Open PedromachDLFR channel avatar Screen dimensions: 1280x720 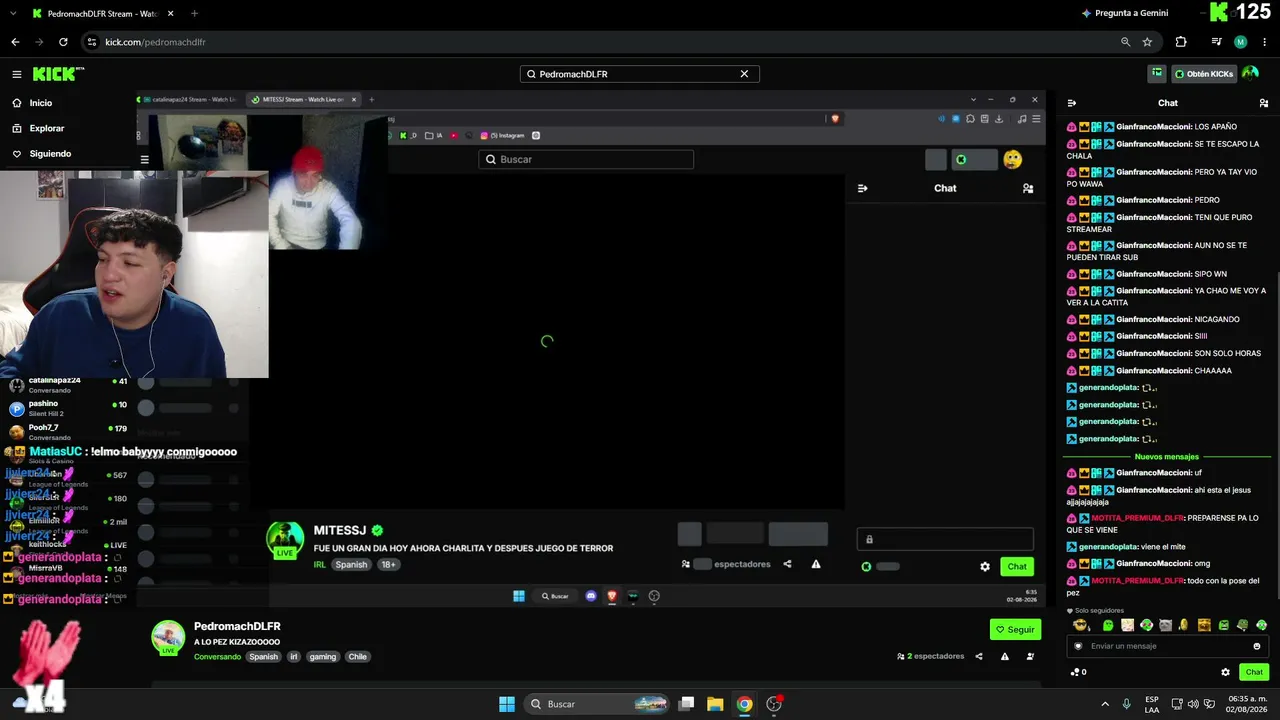click(168, 637)
